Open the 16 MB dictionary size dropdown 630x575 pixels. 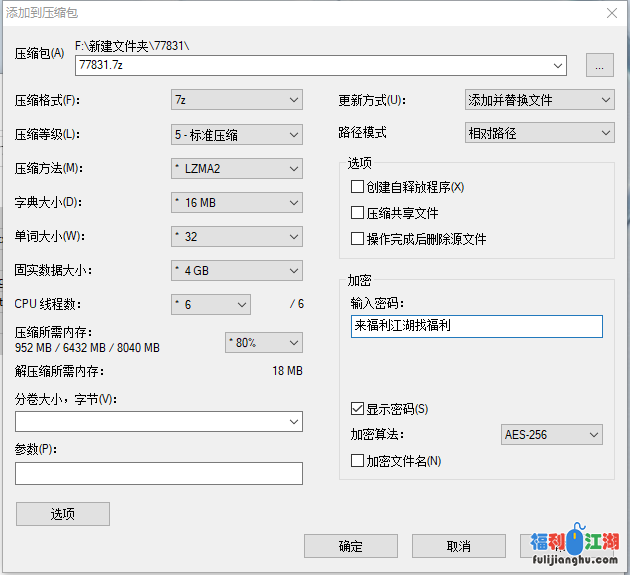point(236,202)
